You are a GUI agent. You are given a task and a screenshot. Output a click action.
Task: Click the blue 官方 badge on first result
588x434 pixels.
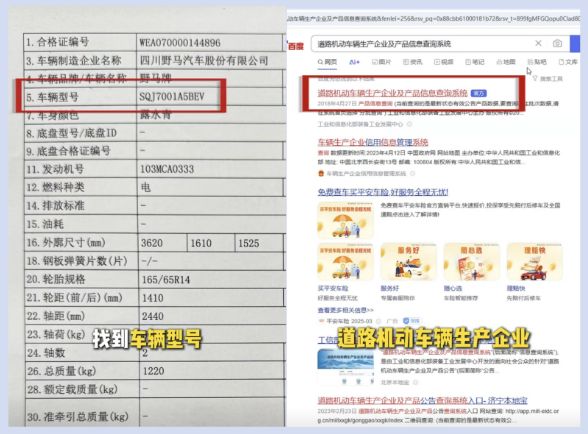pos(478,93)
